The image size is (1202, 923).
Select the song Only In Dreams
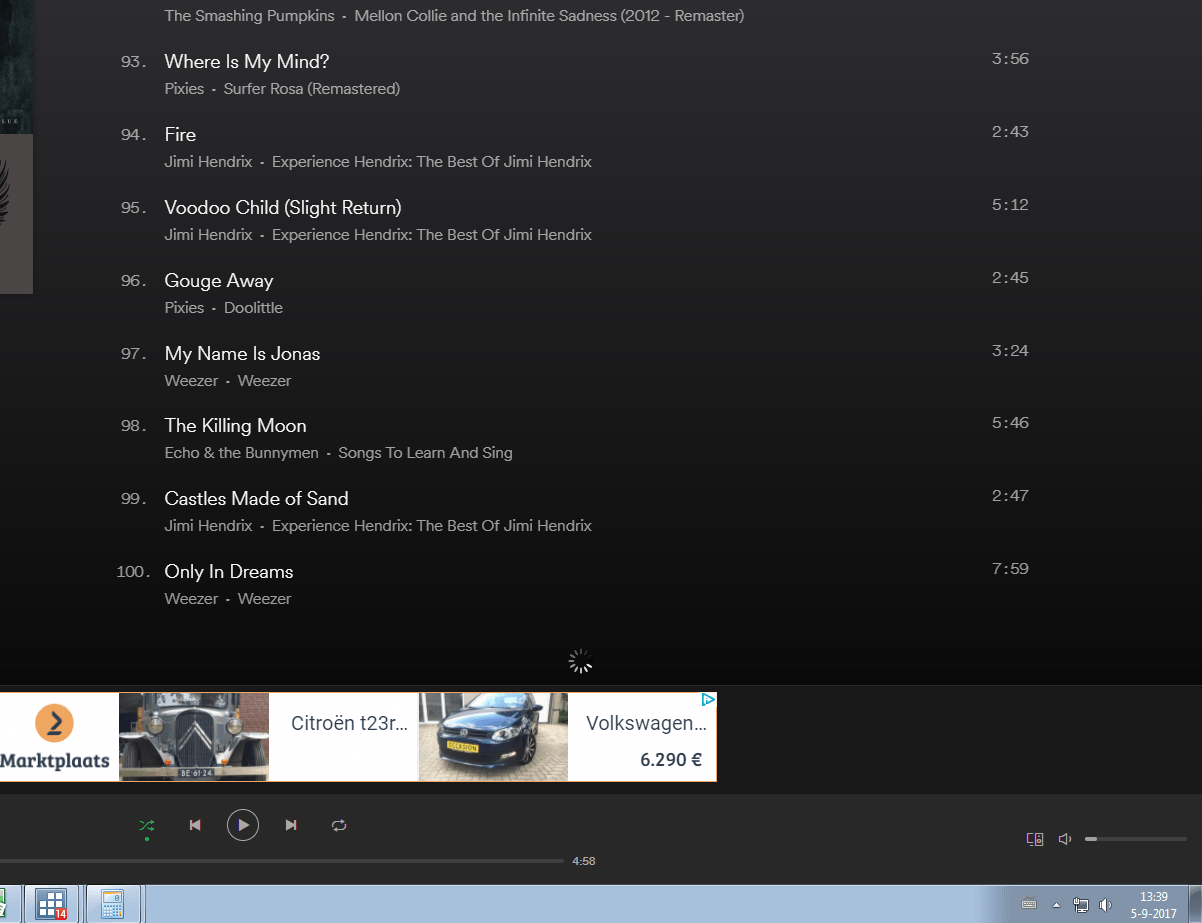click(229, 572)
